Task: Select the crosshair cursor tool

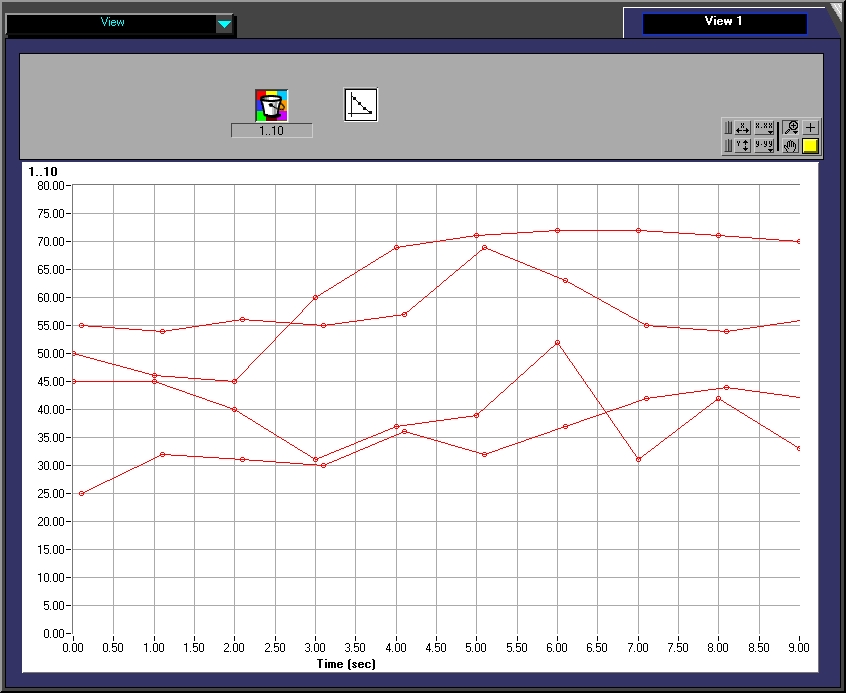Action: pyautogui.click(x=810, y=127)
